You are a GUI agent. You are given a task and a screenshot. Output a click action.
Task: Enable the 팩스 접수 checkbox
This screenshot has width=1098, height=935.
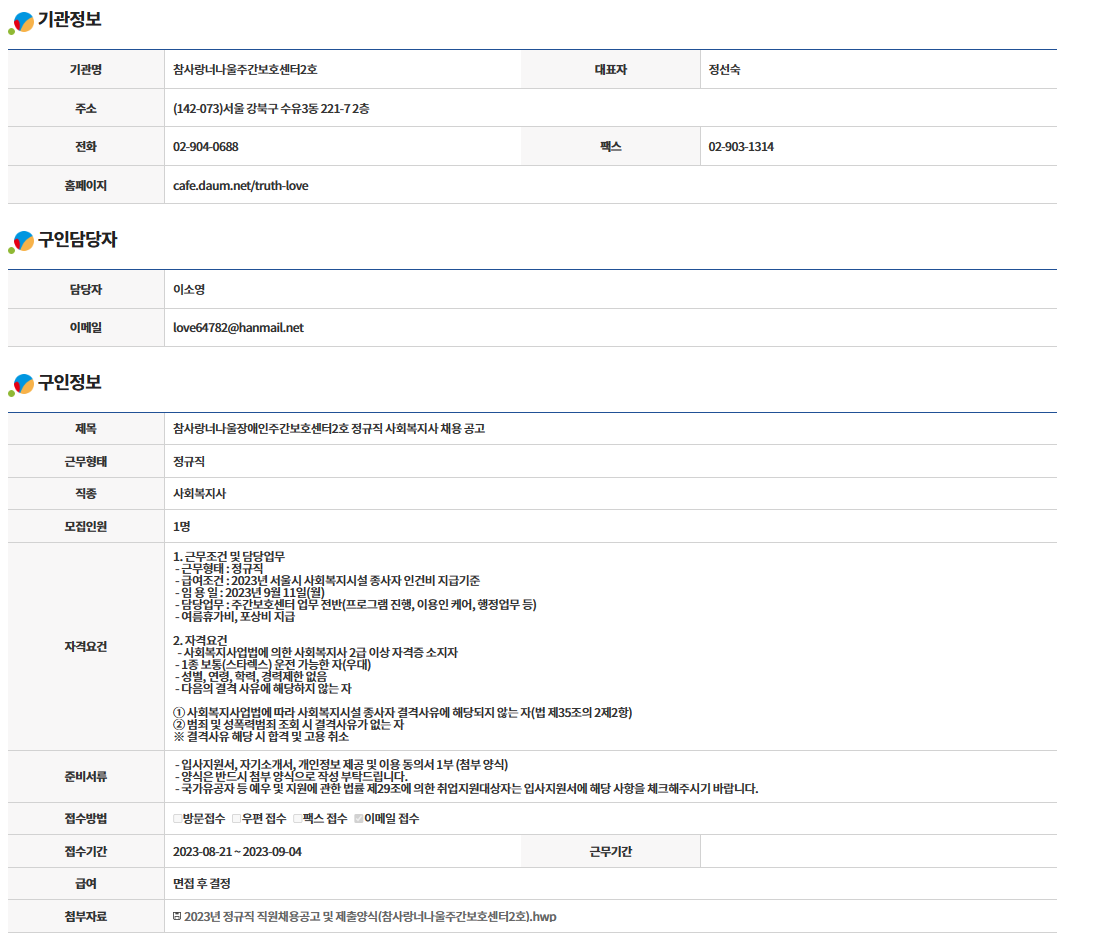[x=298, y=819]
